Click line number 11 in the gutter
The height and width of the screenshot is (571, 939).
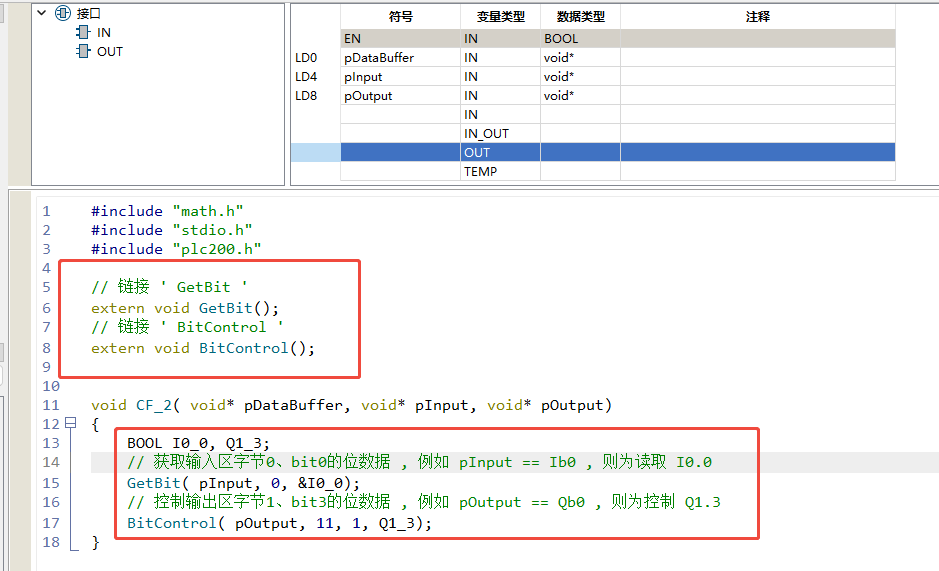click(51, 406)
